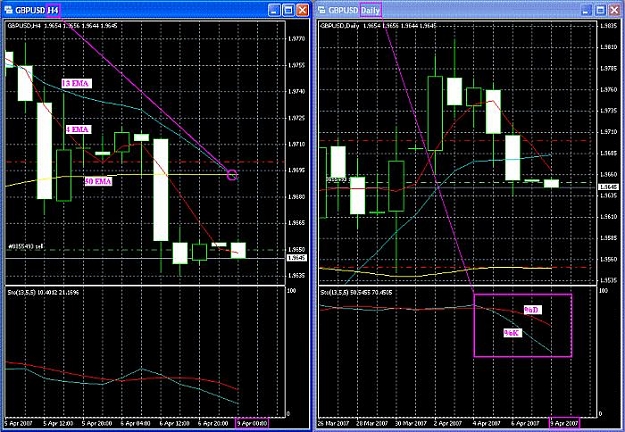
Task: Click 1.9695 on the H4 price axis
Action: 296,171
